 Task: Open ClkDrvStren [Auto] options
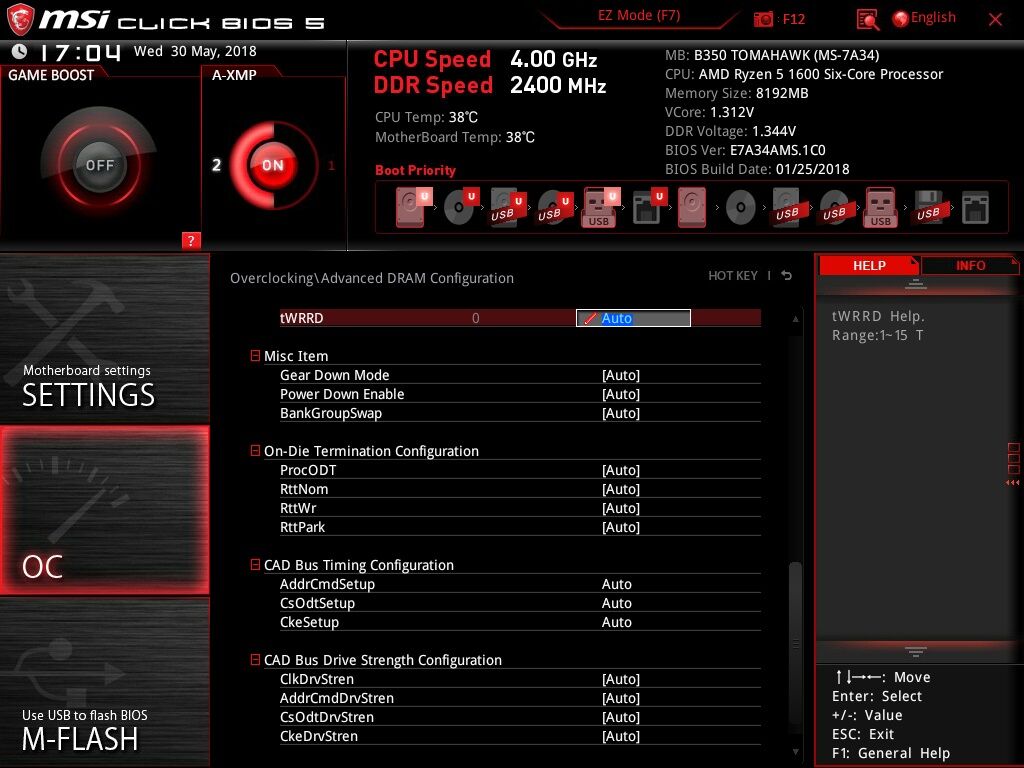[x=620, y=679]
